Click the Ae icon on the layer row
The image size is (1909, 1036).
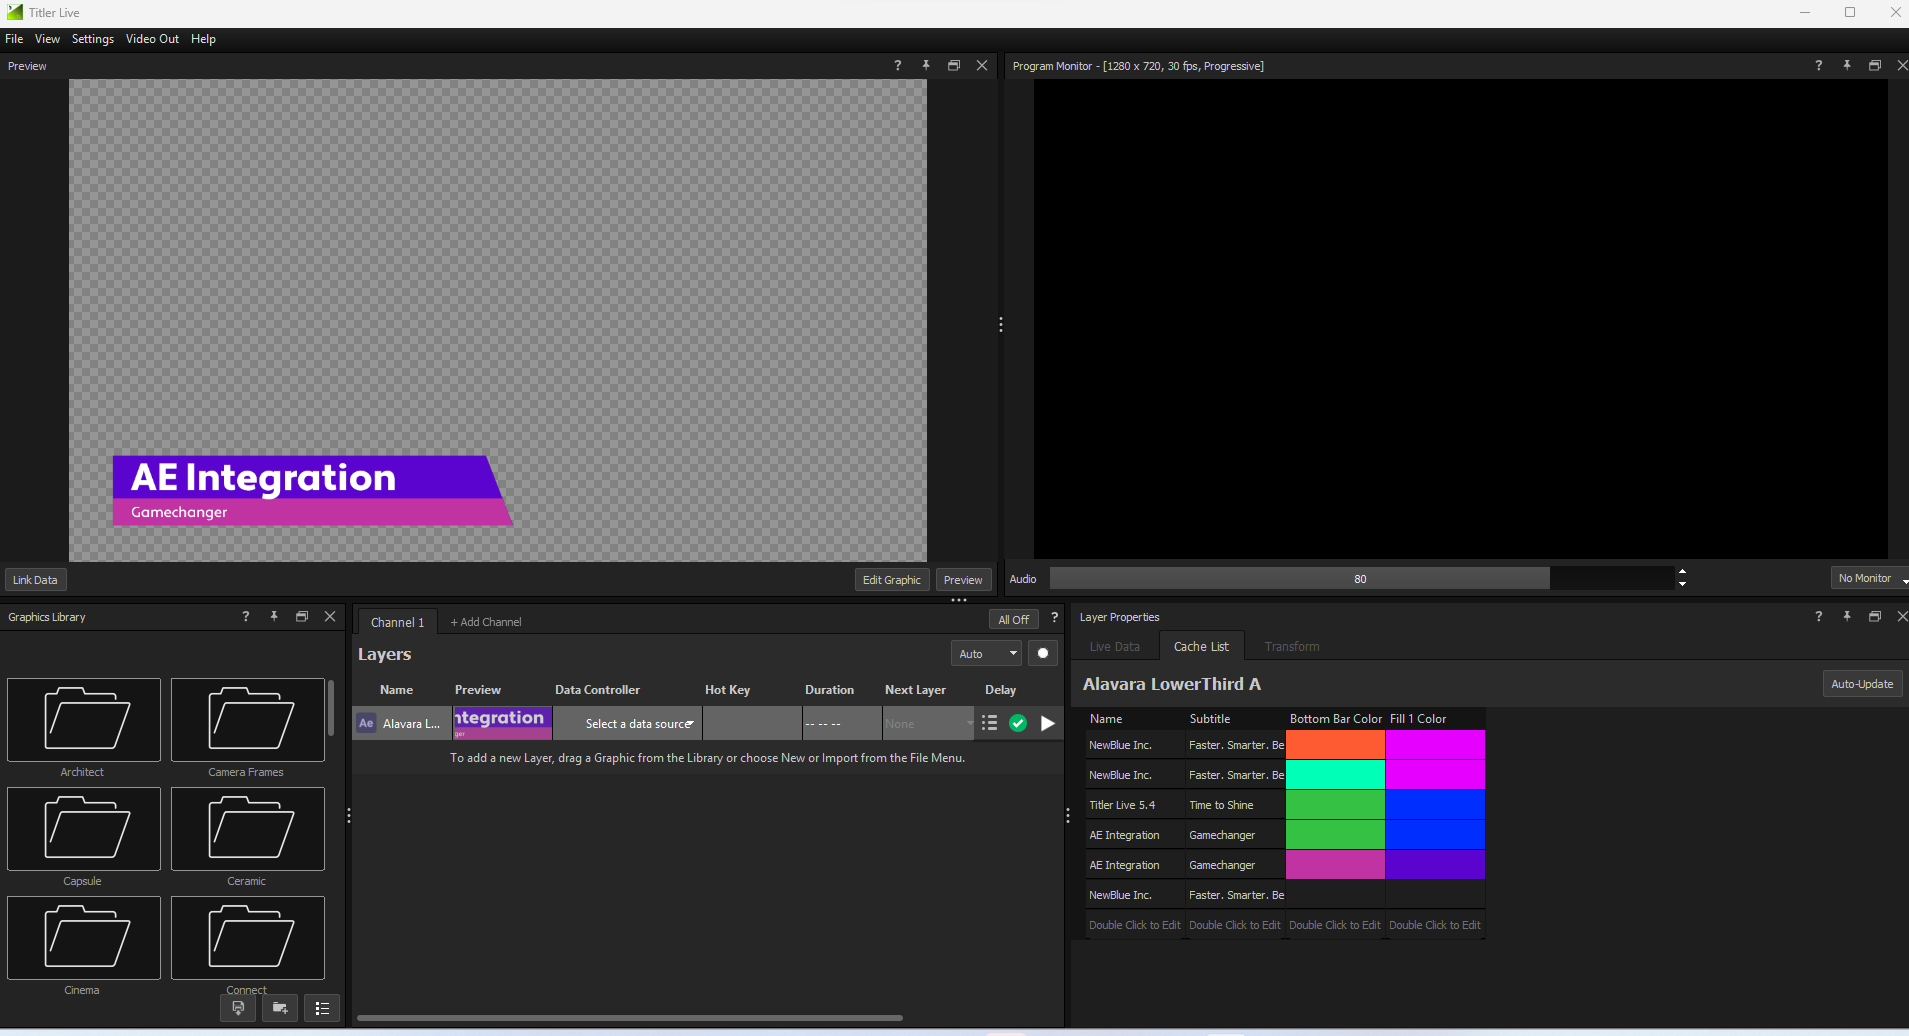(x=366, y=723)
